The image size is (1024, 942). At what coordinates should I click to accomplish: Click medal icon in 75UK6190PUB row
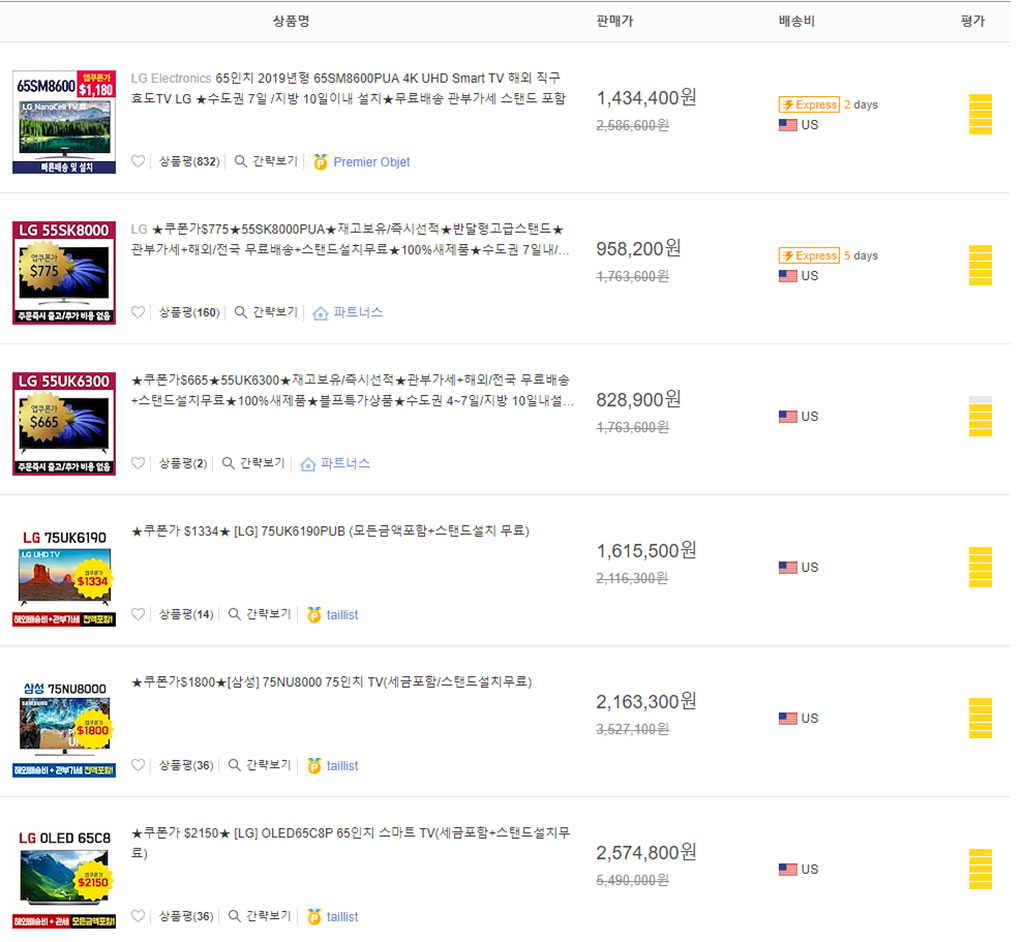[314, 615]
